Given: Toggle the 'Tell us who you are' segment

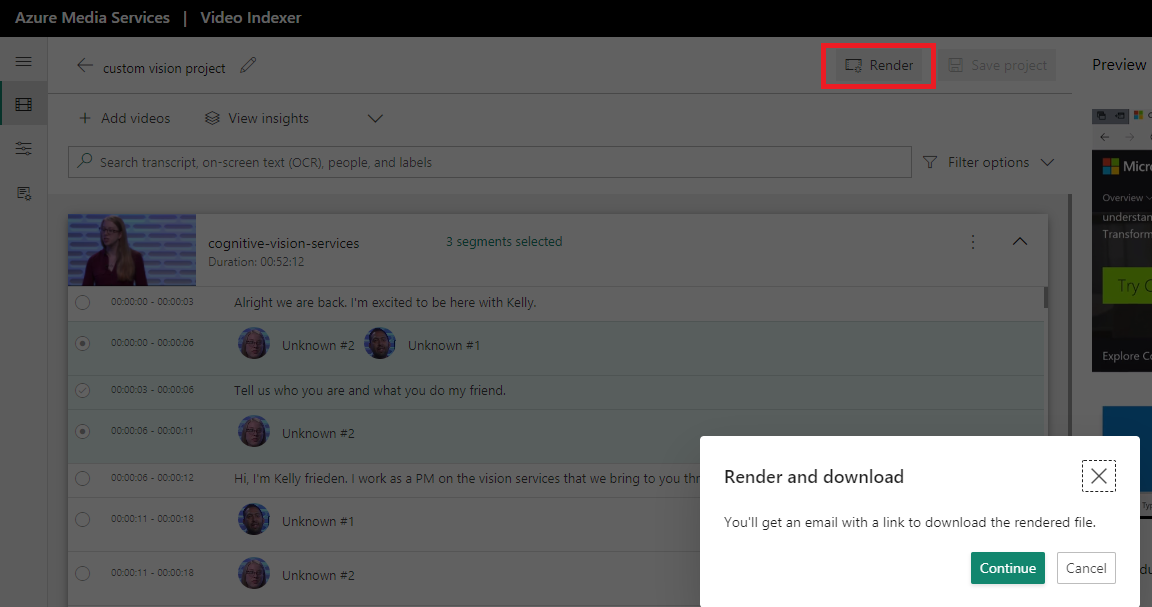Looking at the screenshot, I should [82, 390].
